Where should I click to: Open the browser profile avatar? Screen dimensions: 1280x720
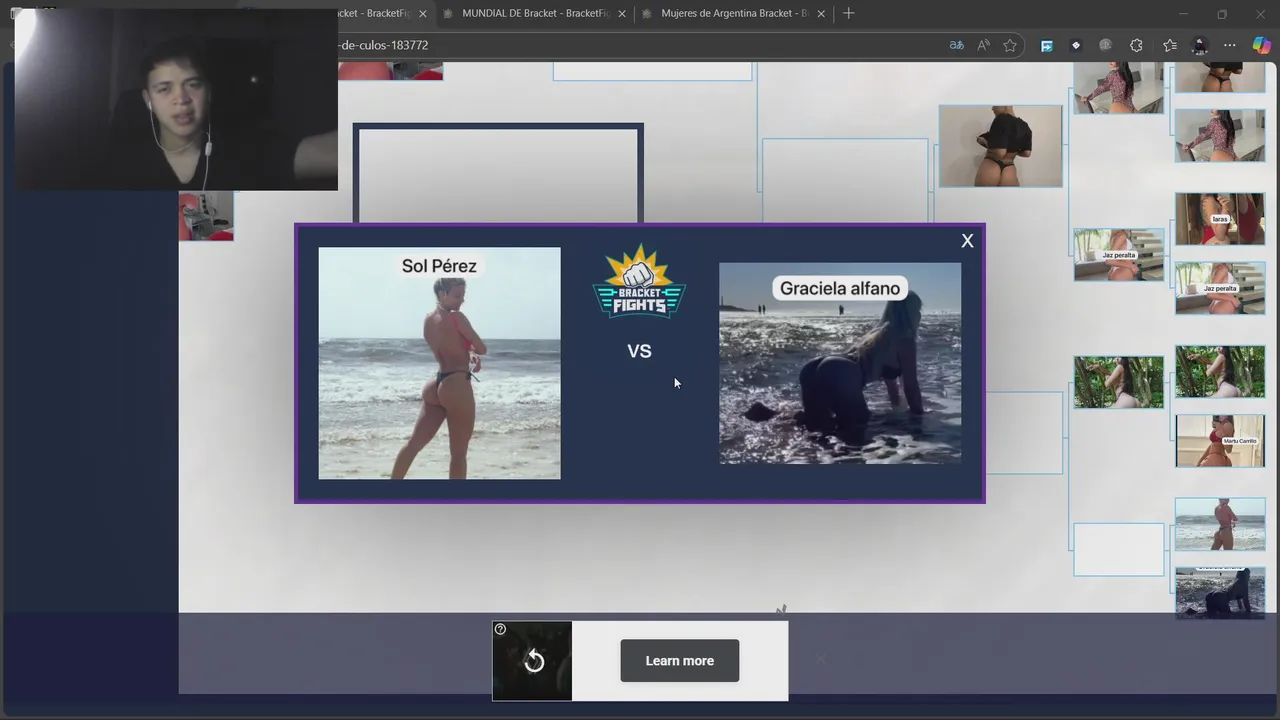pyautogui.click(x=1200, y=45)
